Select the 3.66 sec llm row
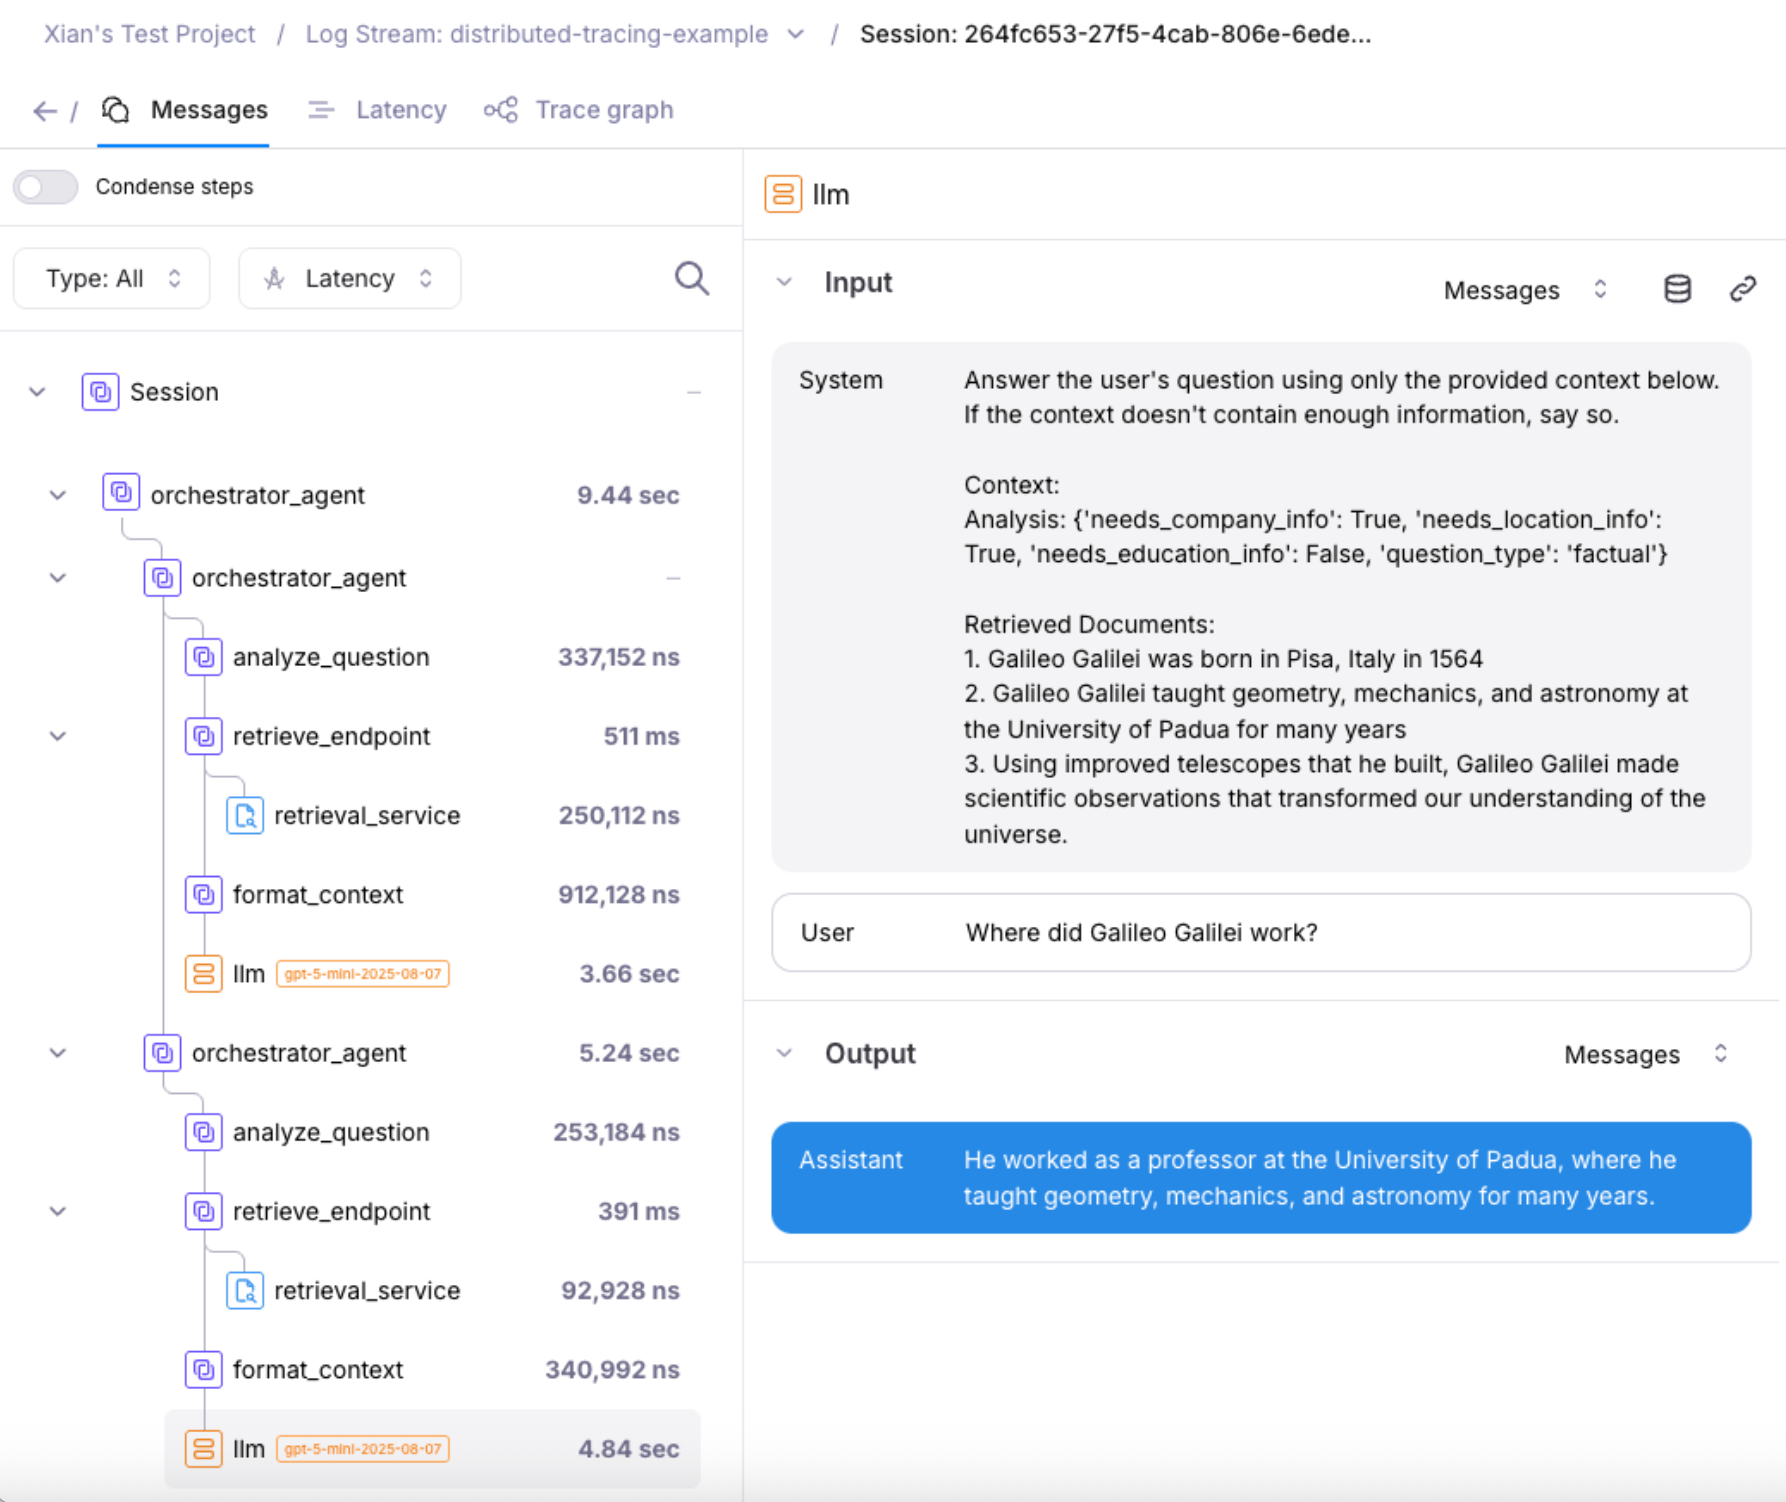The image size is (1786, 1502). pos(432,973)
